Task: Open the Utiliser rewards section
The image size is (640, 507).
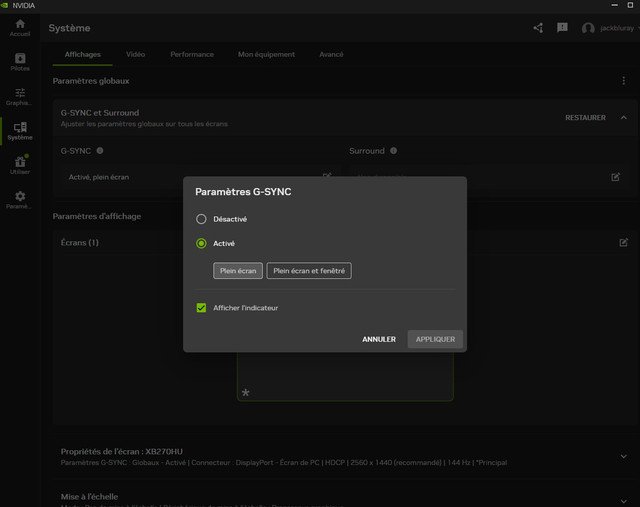Action: coord(20,165)
